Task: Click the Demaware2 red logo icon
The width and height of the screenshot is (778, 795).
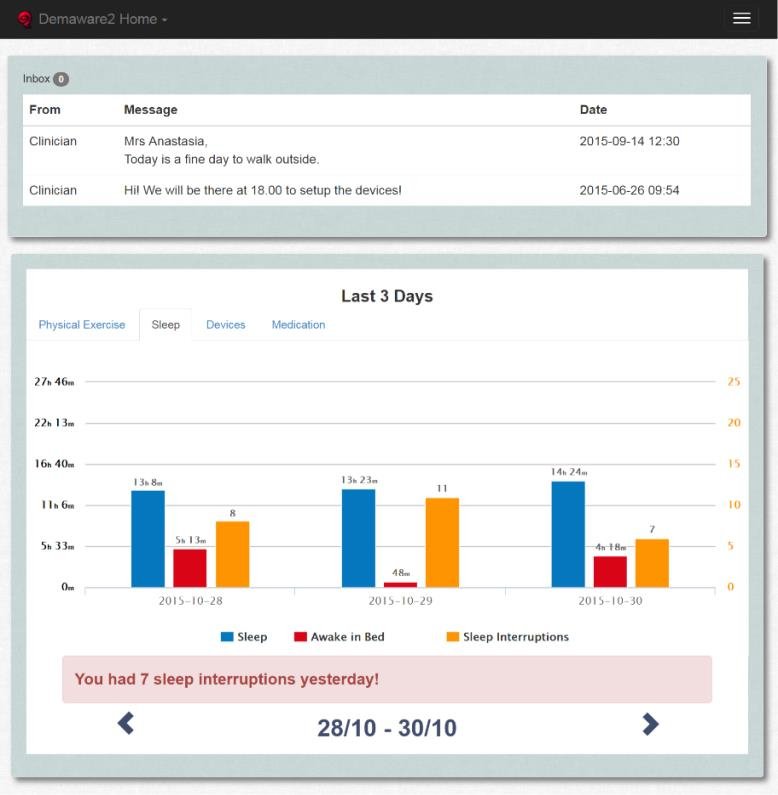Action: point(25,19)
